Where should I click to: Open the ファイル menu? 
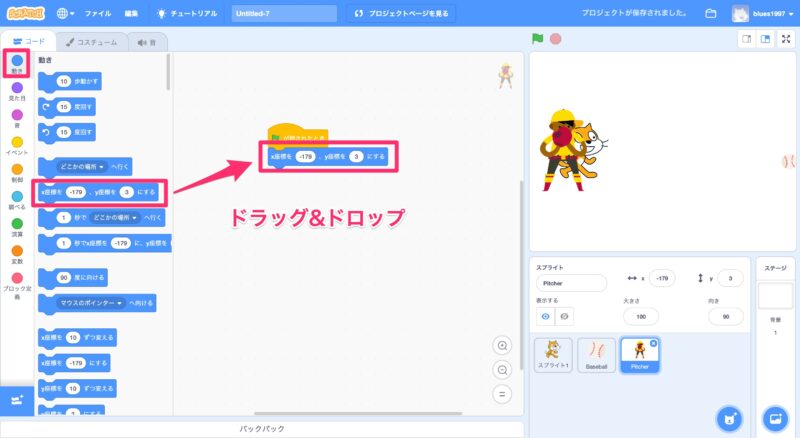(x=98, y=14)
